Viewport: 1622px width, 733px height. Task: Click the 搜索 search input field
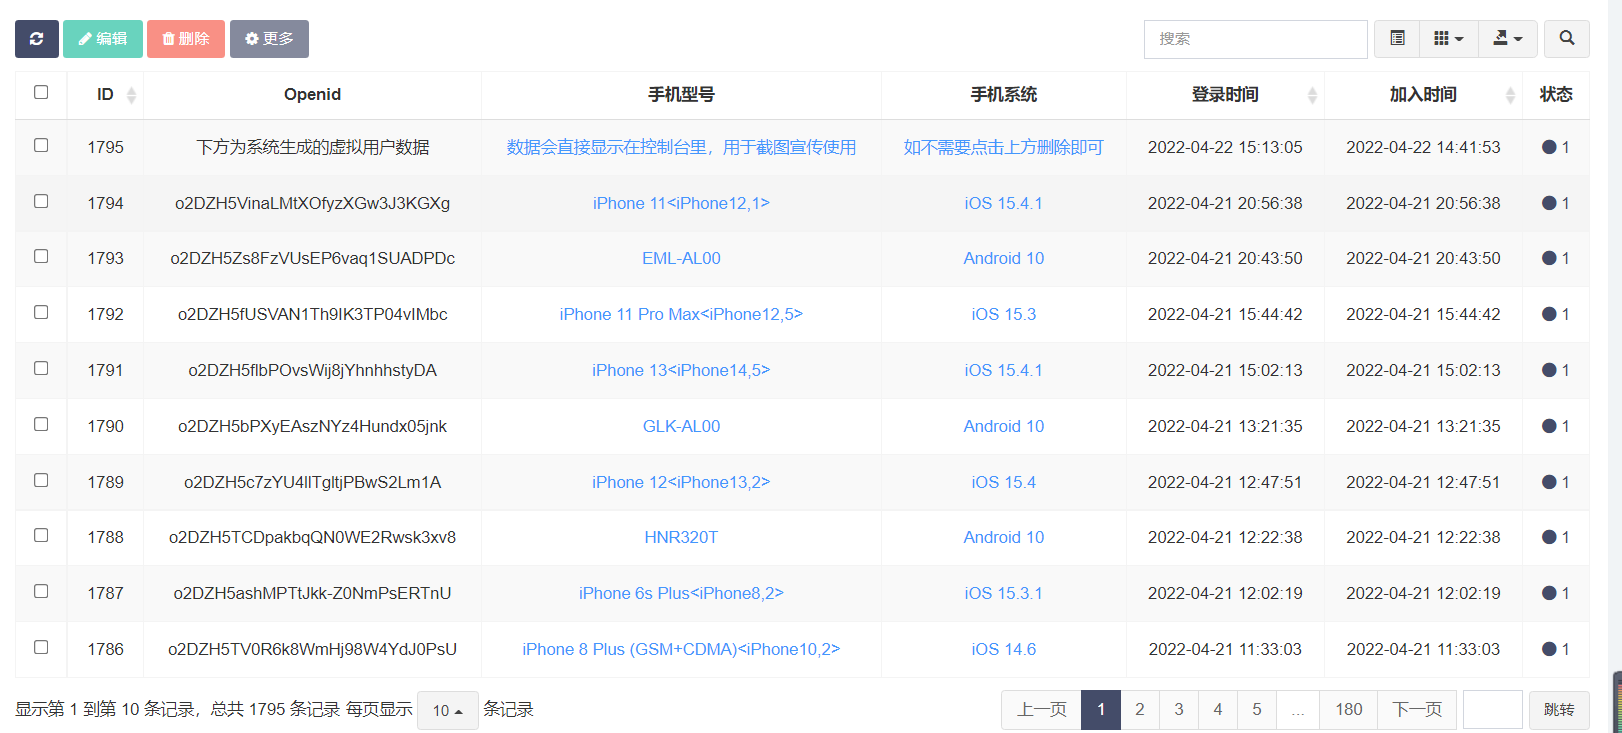(x=1255, y=39)
